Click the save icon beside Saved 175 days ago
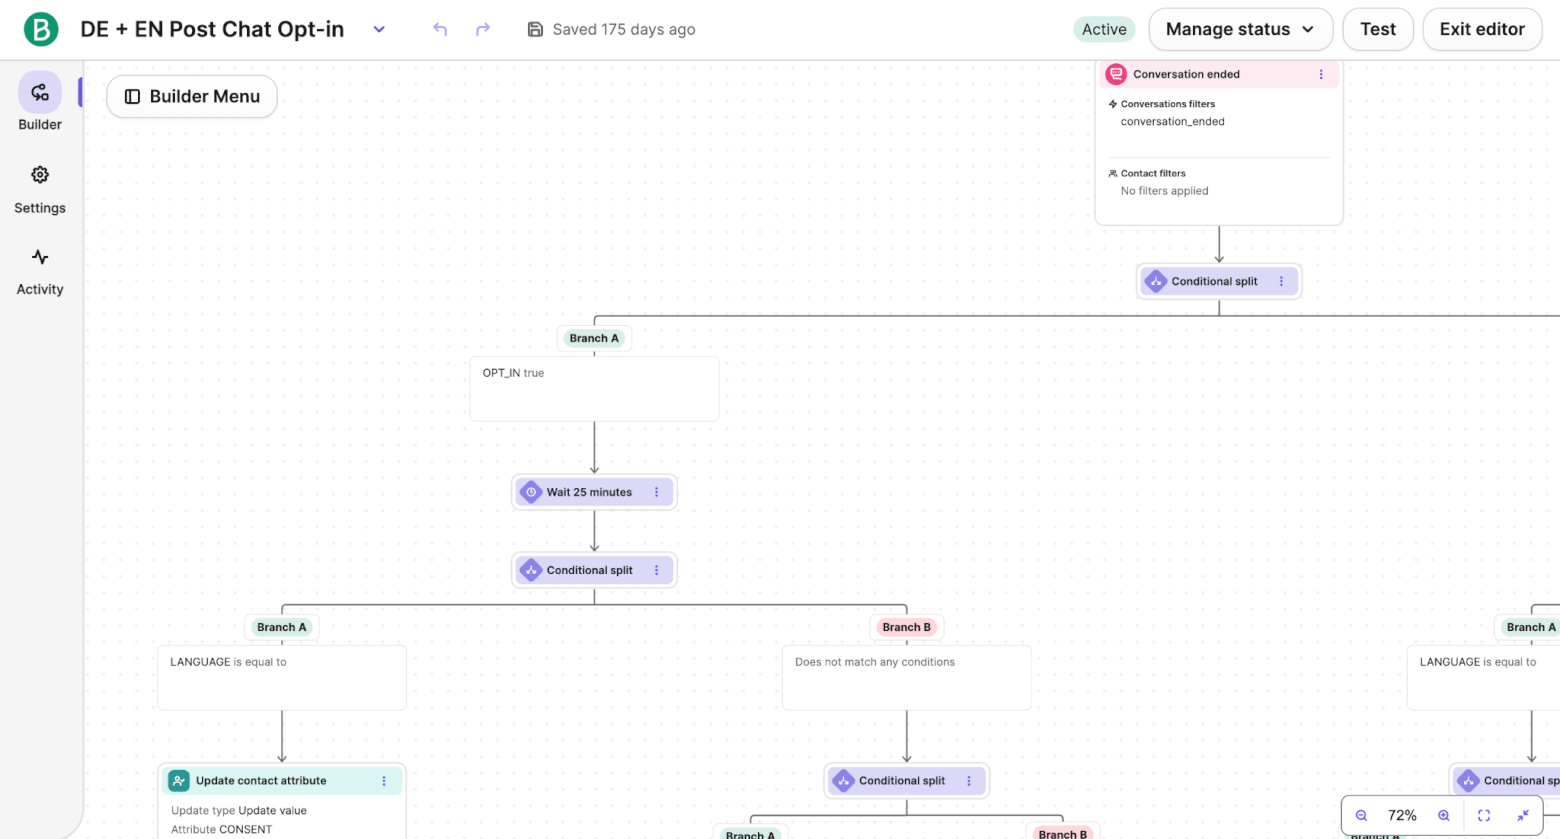The image size is (1560, 839). (535, 29)
